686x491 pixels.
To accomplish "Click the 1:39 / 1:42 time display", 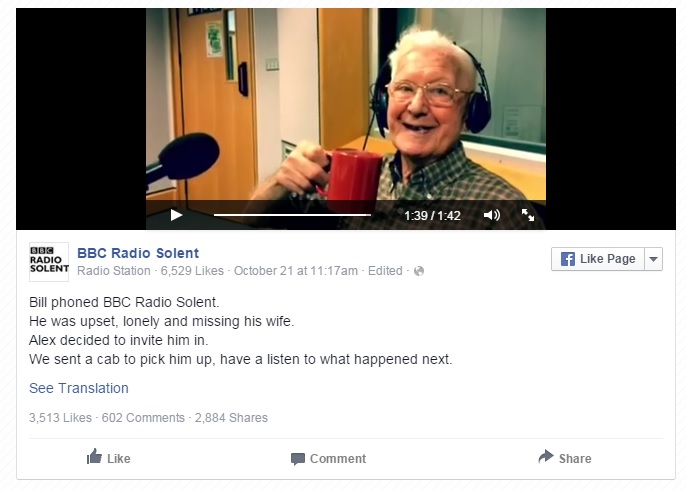I will pyautogui.click(x=432, y=215).
